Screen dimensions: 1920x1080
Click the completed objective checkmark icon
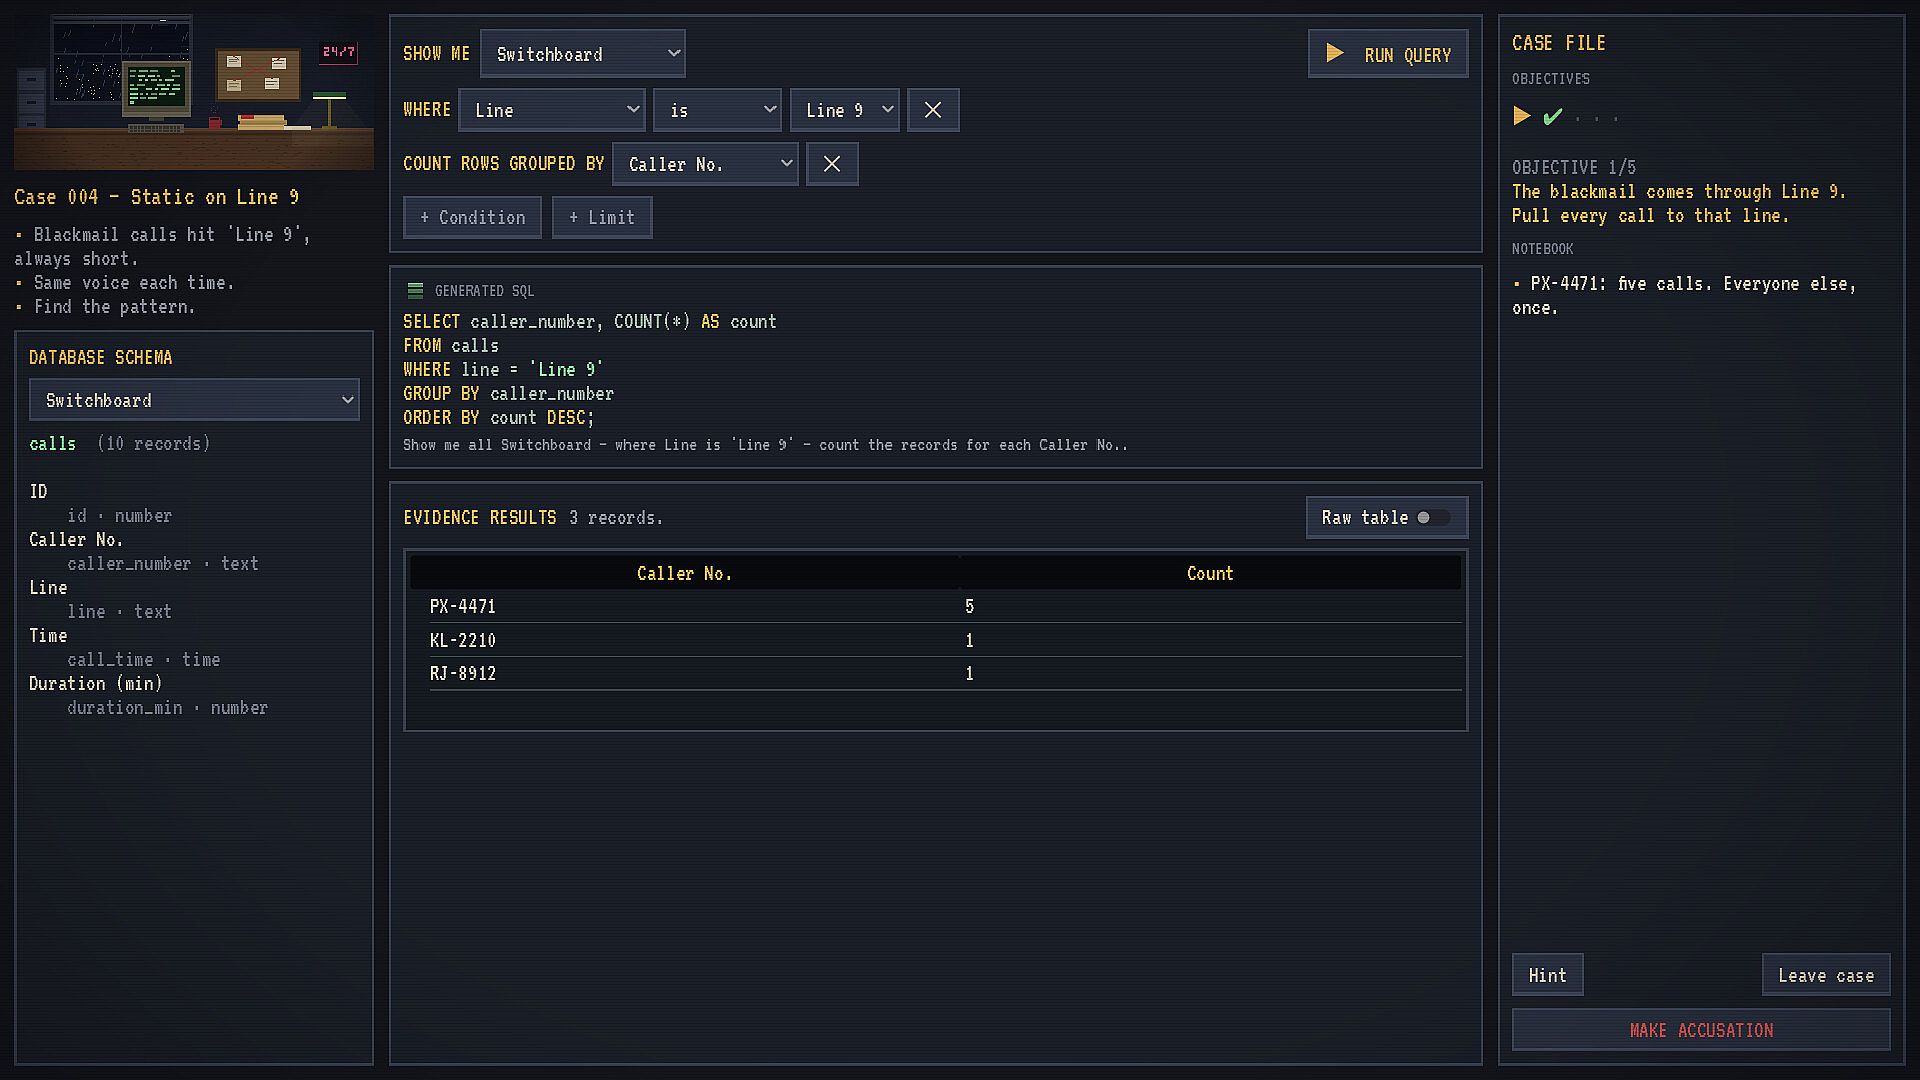1552,117
